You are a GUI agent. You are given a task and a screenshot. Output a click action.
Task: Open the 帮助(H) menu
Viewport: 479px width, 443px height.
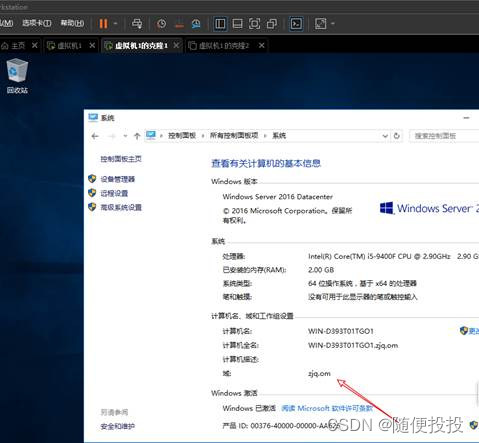click(72, 23)
